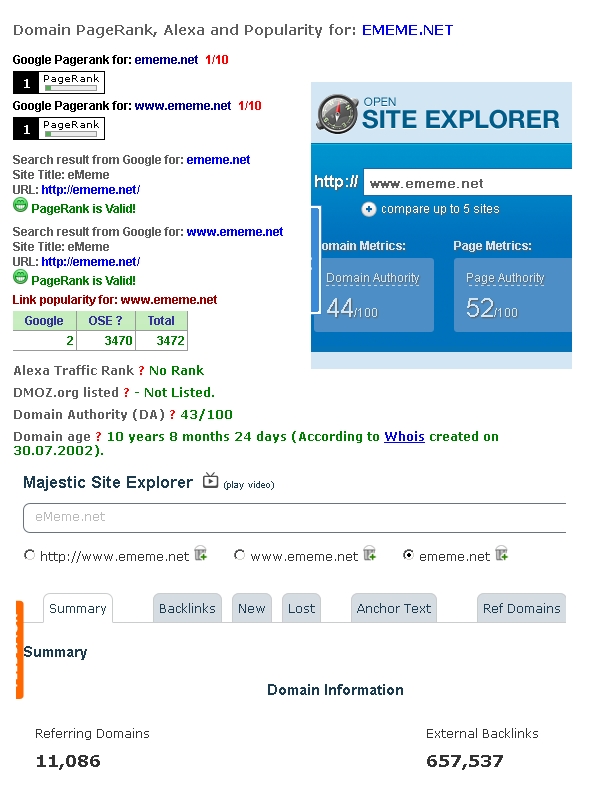Click the 43/100 Domain Authority value

[x=206, y=415]
